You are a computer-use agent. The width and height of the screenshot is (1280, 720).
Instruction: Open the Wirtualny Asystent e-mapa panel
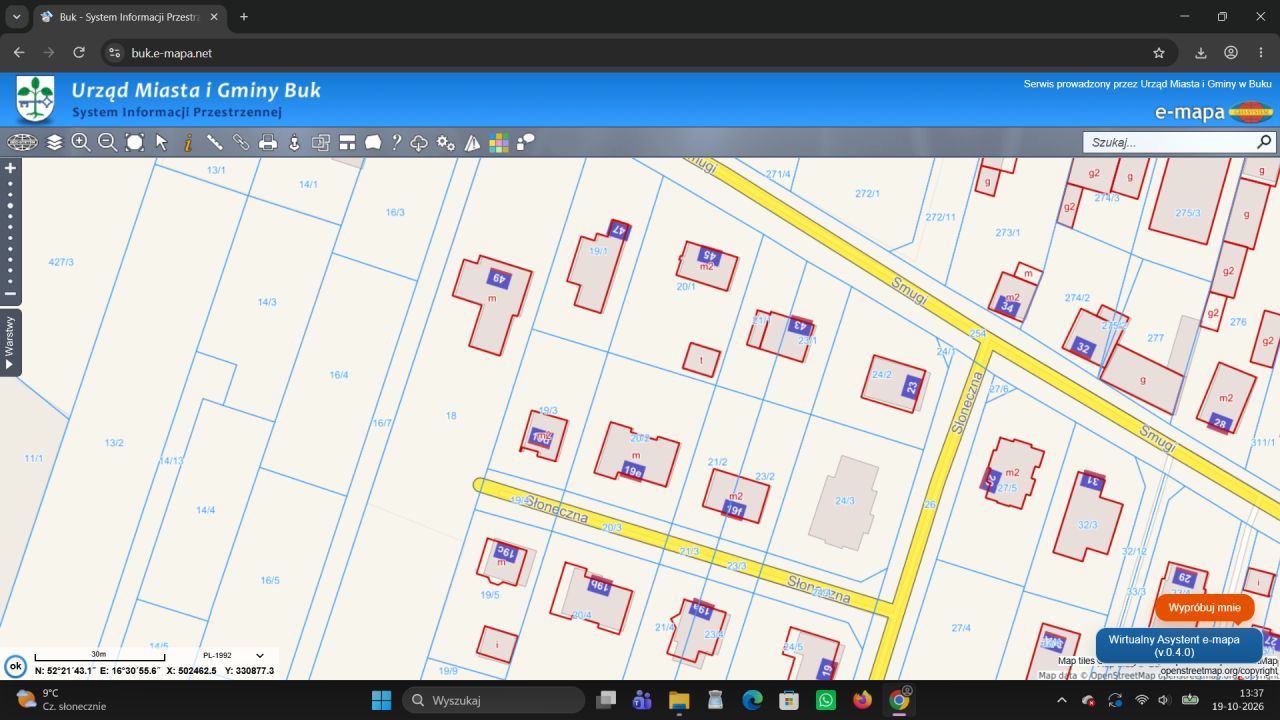(x=1180, y=645)
